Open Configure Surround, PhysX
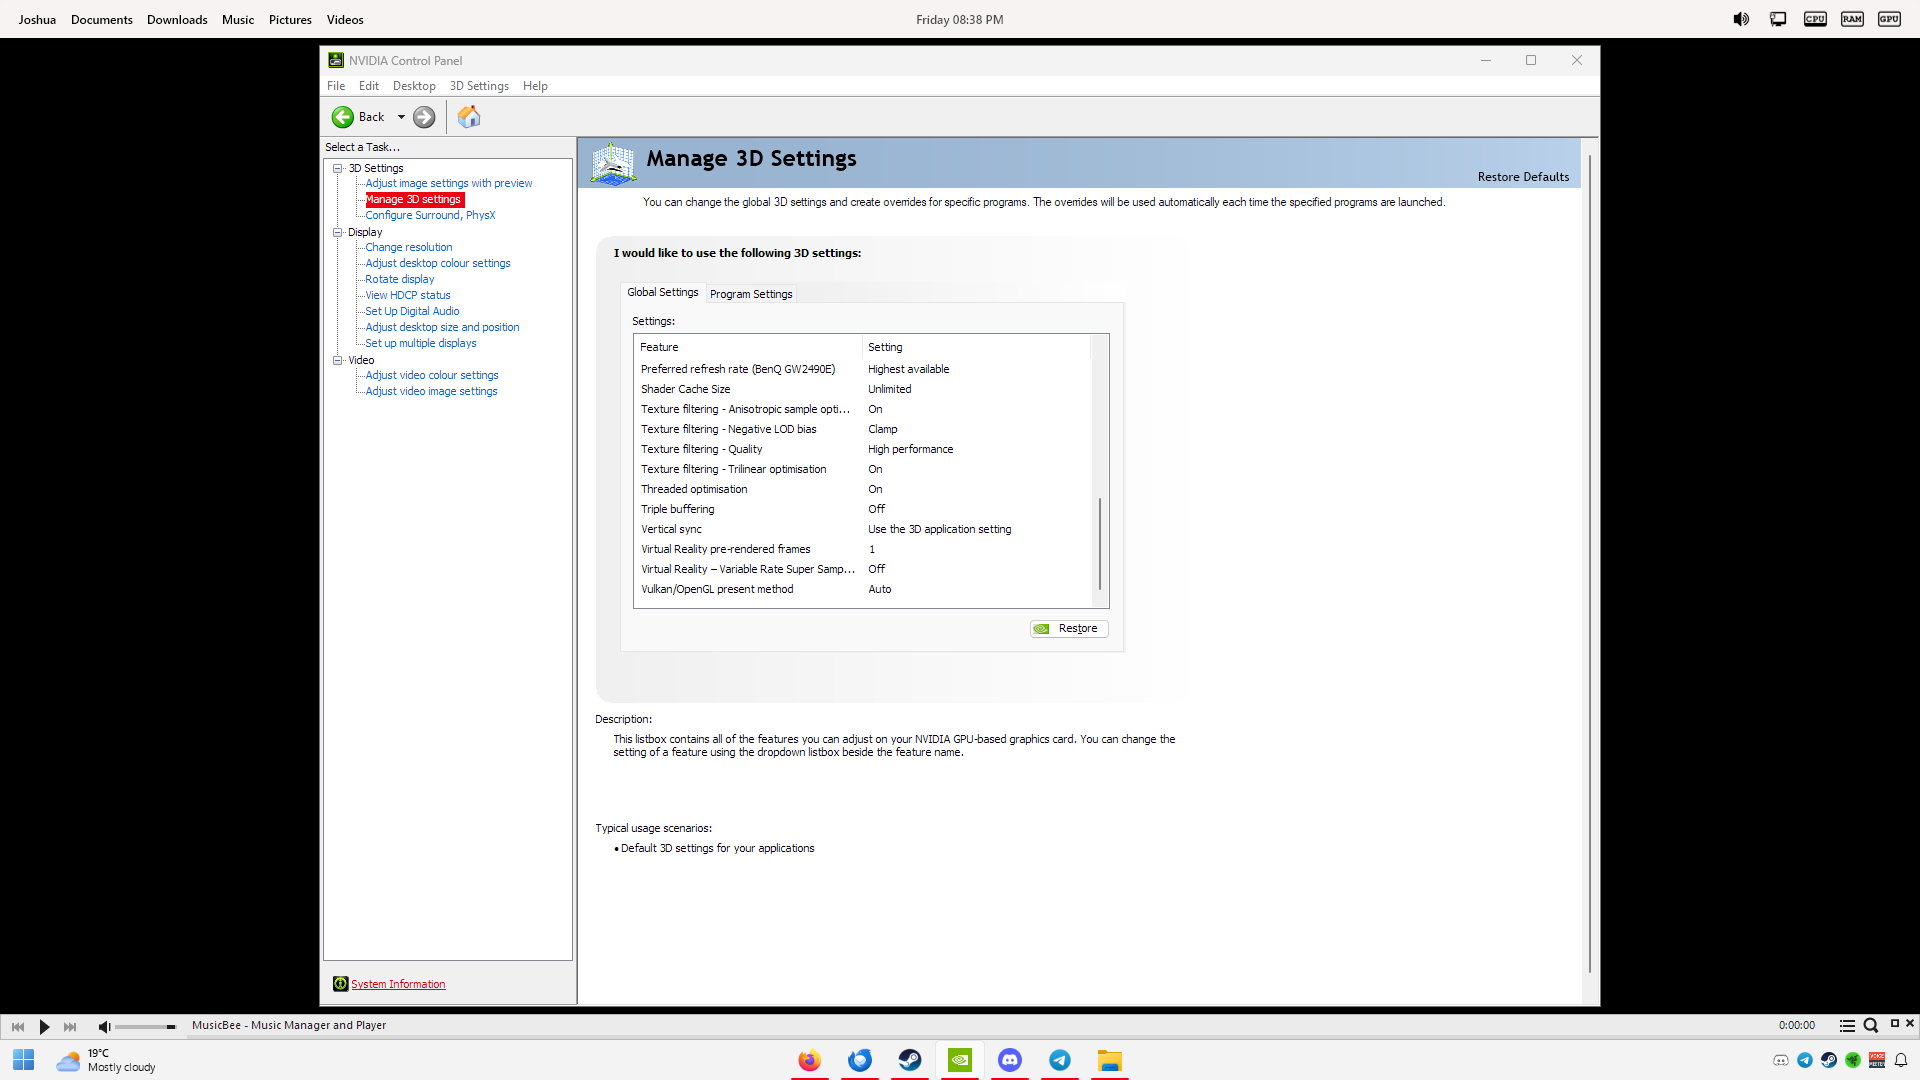This screenshot has height=1080, width=1920. 430,215
